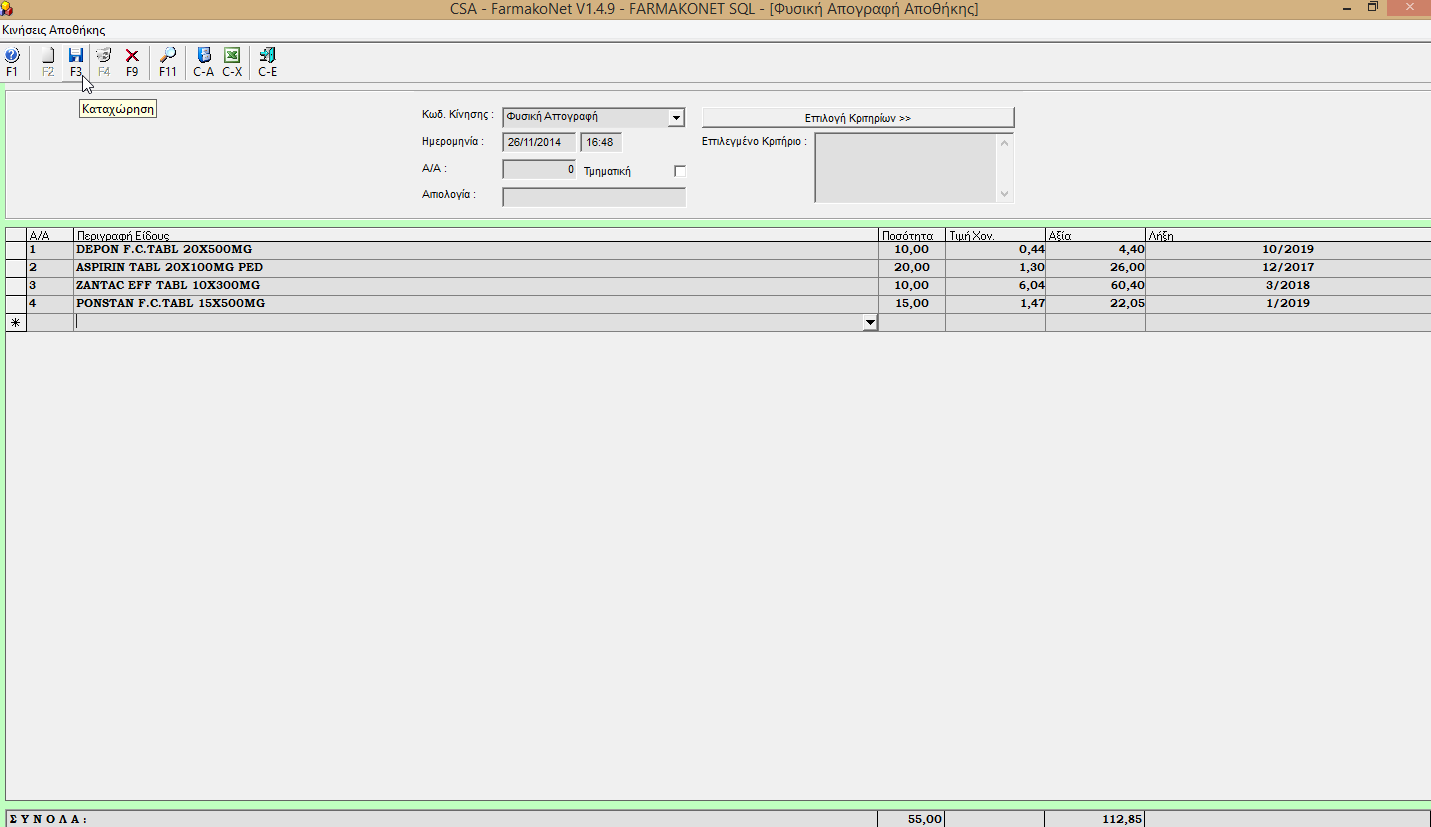Click value 60,40 in ZANTAC row
The image size is (1431, 827).
tap(1095, 286)
